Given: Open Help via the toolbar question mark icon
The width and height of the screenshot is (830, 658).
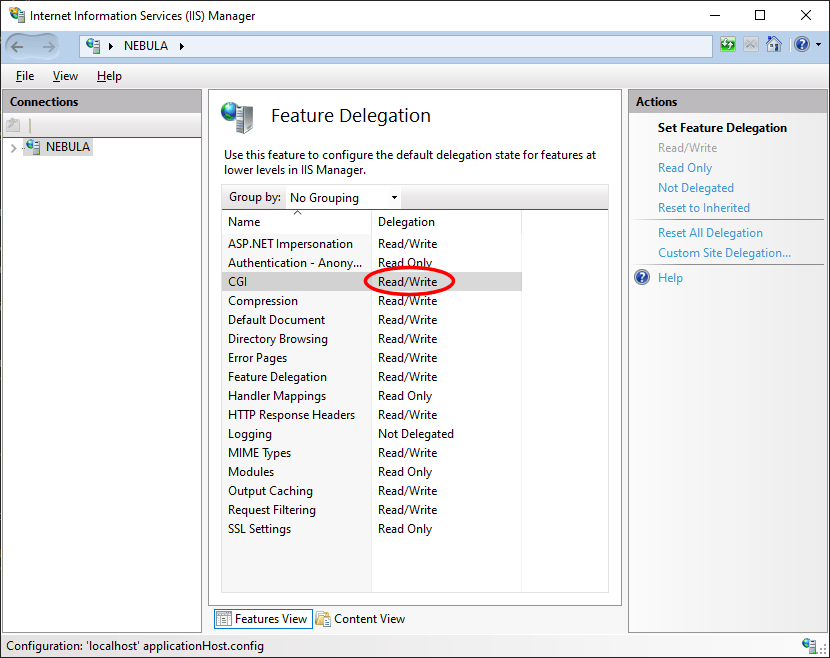Looking at the screenshot, I should pos(801,44).
